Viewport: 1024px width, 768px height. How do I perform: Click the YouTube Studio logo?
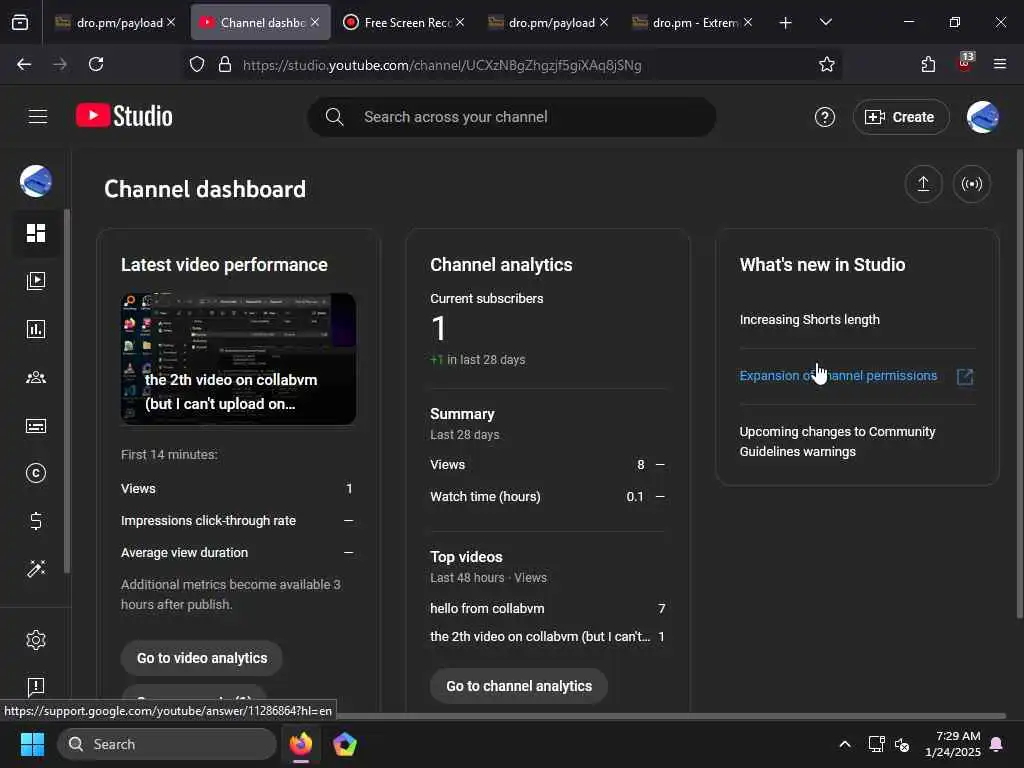click(x=124, y=116)
